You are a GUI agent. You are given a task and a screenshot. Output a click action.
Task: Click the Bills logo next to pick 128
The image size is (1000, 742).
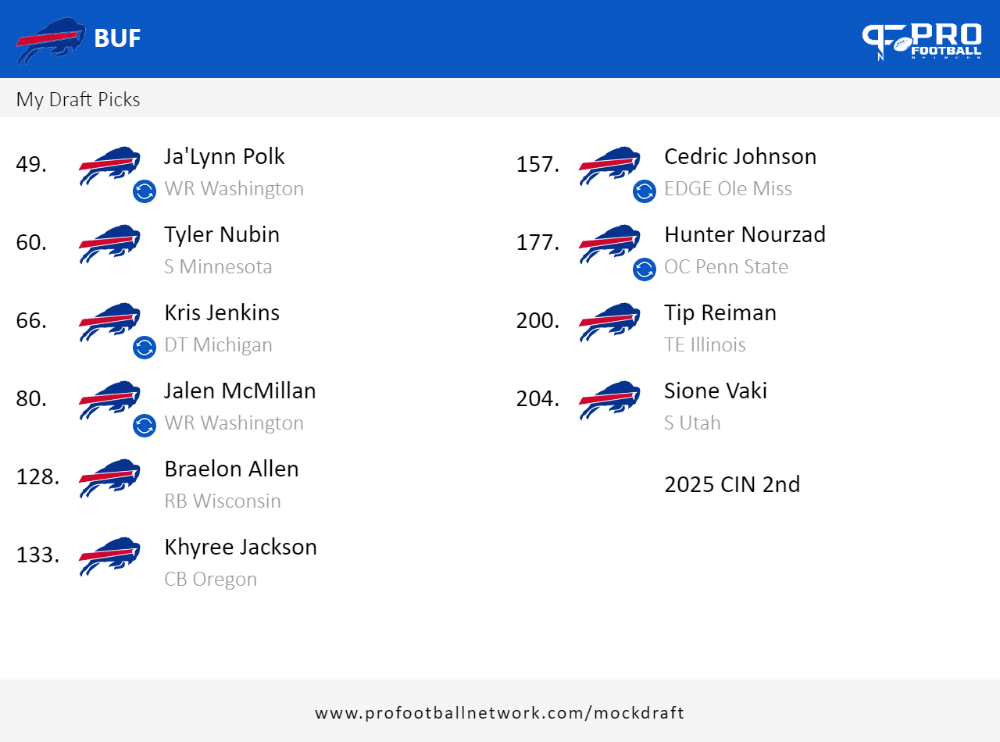(x=110, y=478)
